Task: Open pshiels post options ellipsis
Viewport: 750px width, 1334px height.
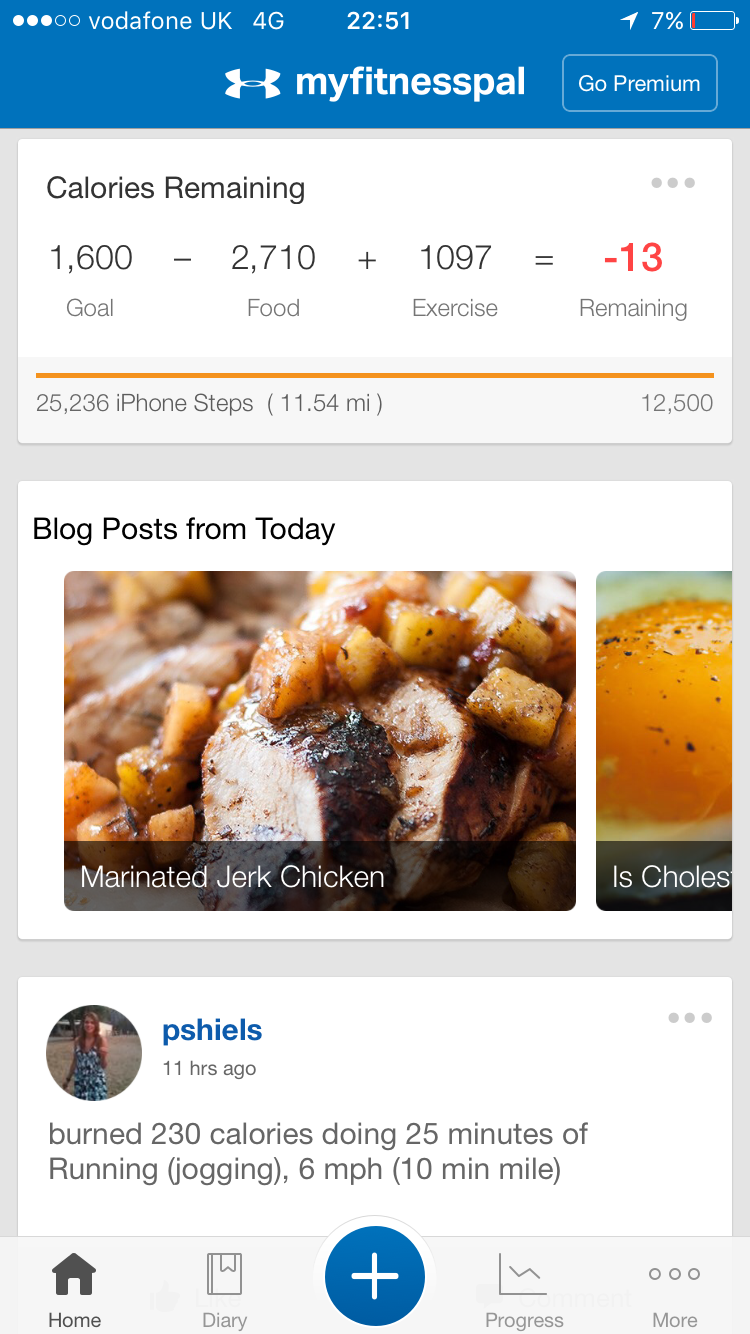Action: click(690, 1018)
